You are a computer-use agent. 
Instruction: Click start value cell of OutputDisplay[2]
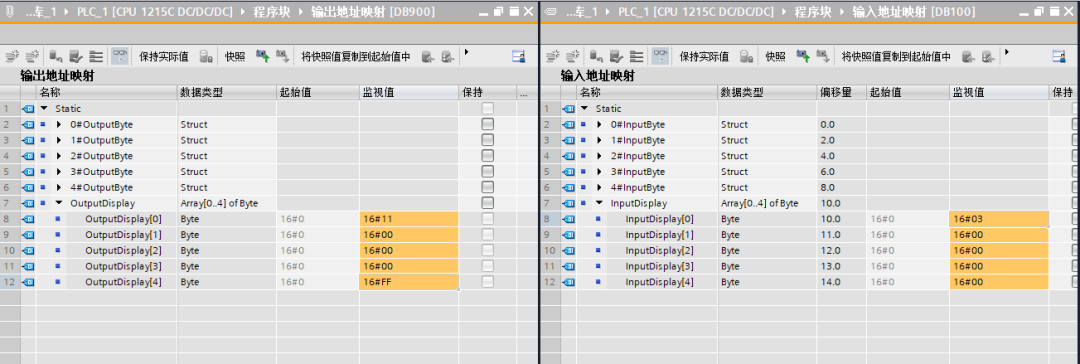[318, 250]
